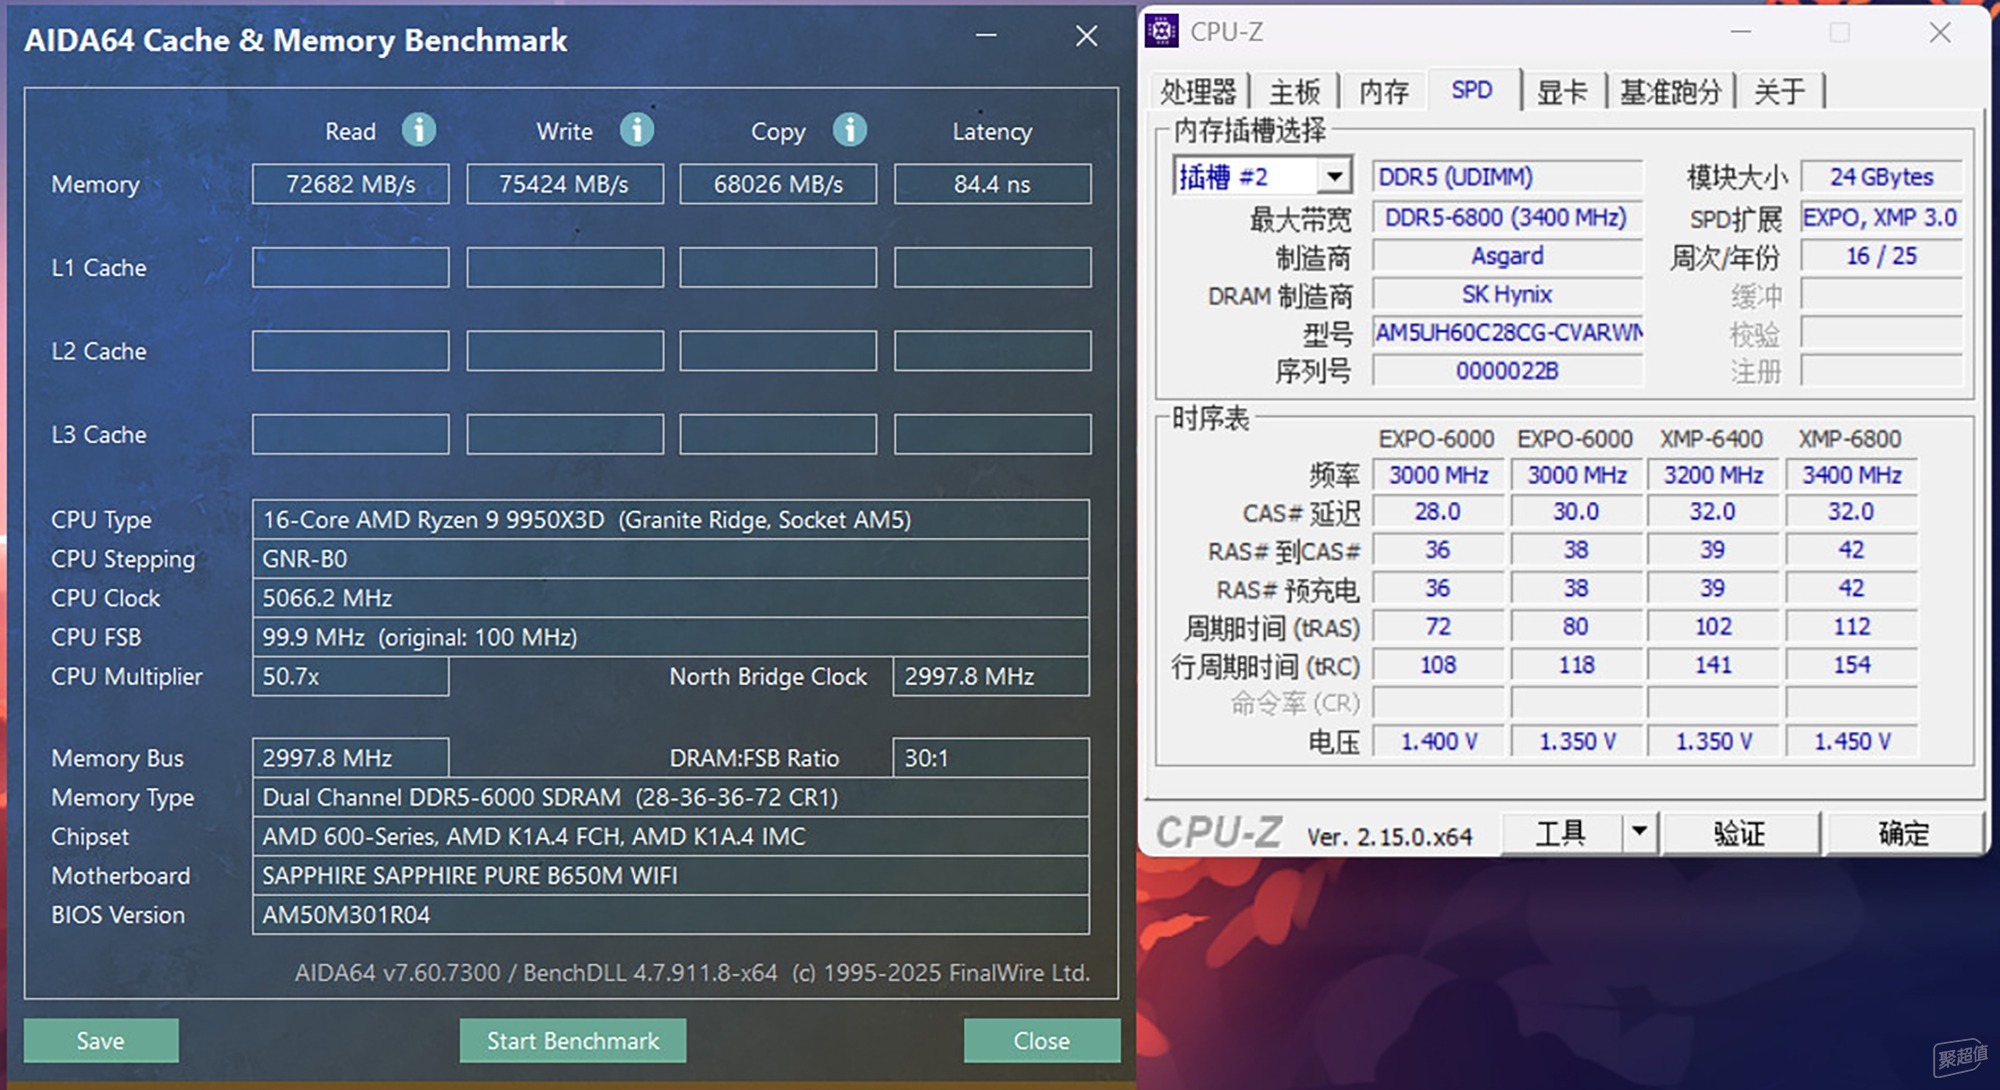Click the Save button in AIDA64
2000x1090 pixels.
[101, 1040]
